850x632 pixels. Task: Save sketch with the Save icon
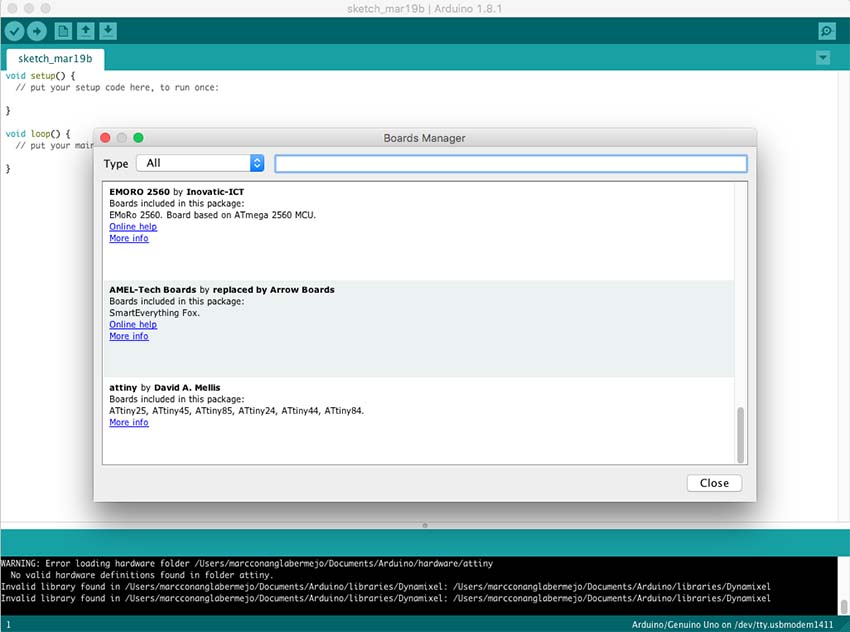(x=108, y=31)
